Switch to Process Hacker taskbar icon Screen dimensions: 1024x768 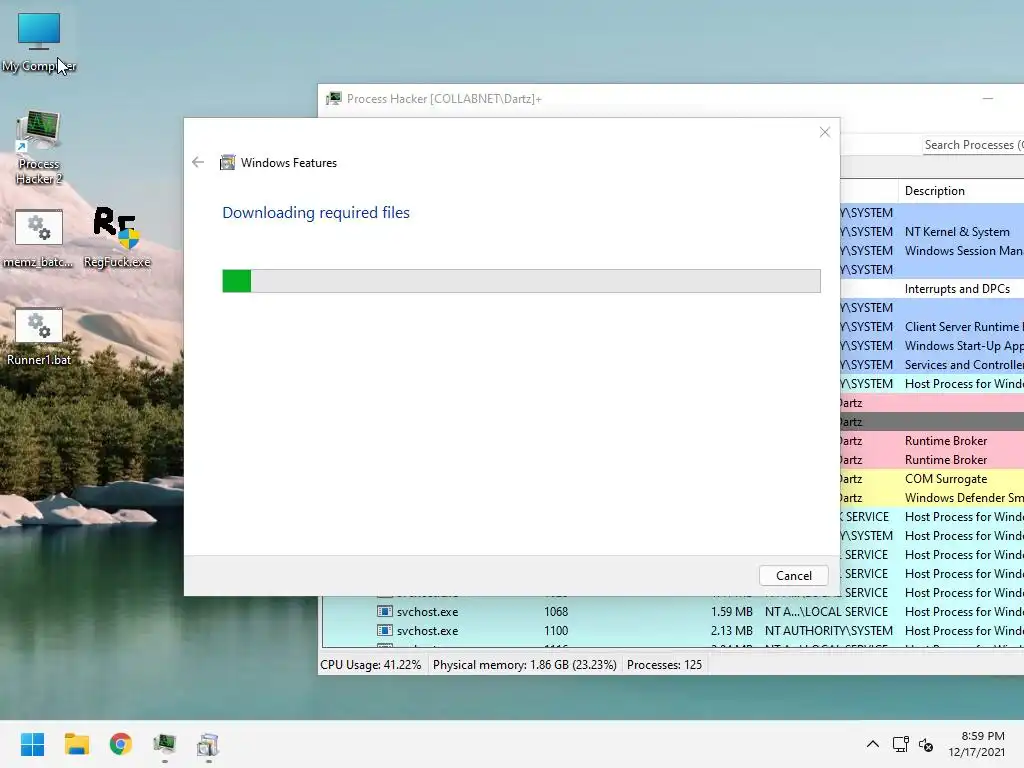tap(165, 744)
